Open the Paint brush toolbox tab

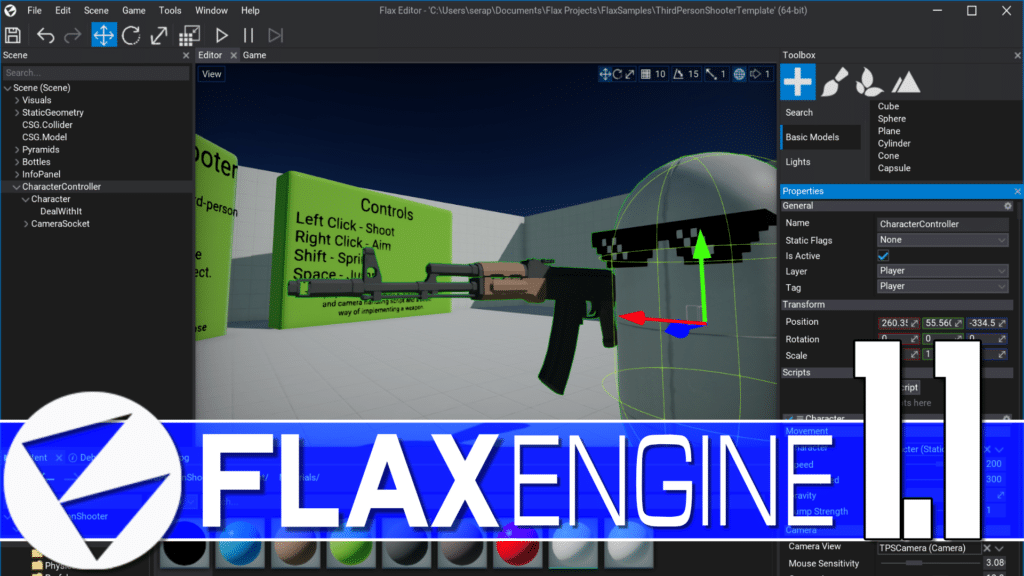(834, 82)
